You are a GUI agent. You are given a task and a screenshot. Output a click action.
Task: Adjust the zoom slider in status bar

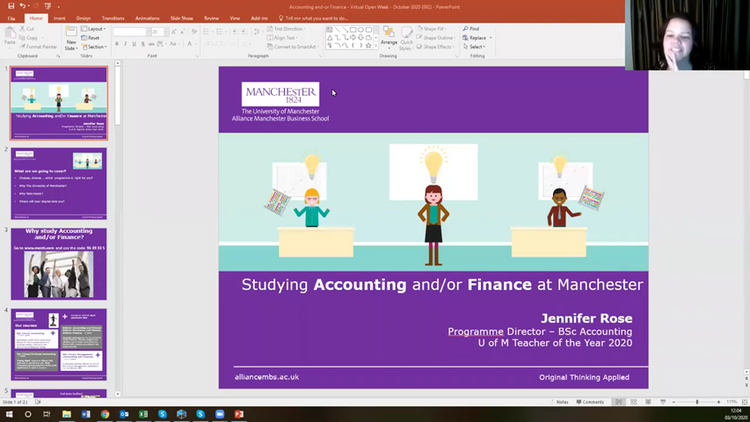point(697,401)
